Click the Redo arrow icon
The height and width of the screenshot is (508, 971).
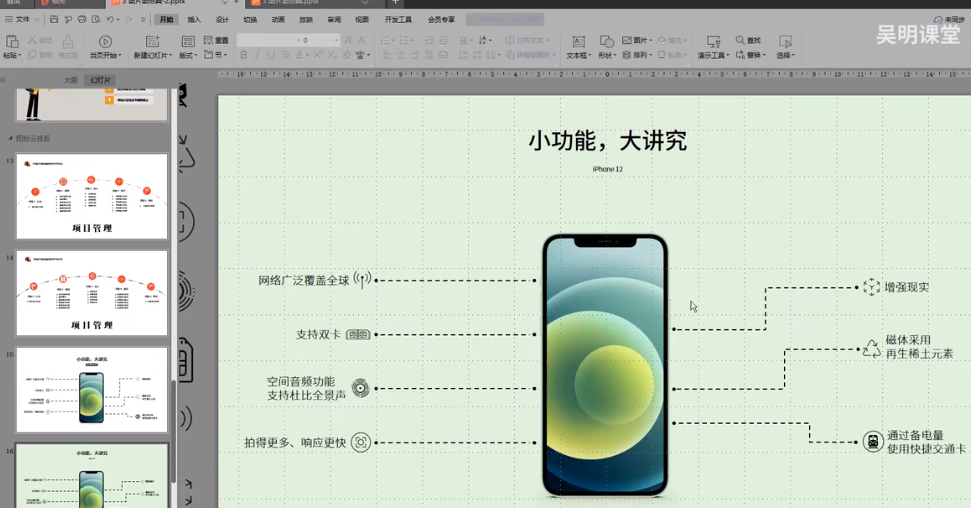tap(129, 19)
